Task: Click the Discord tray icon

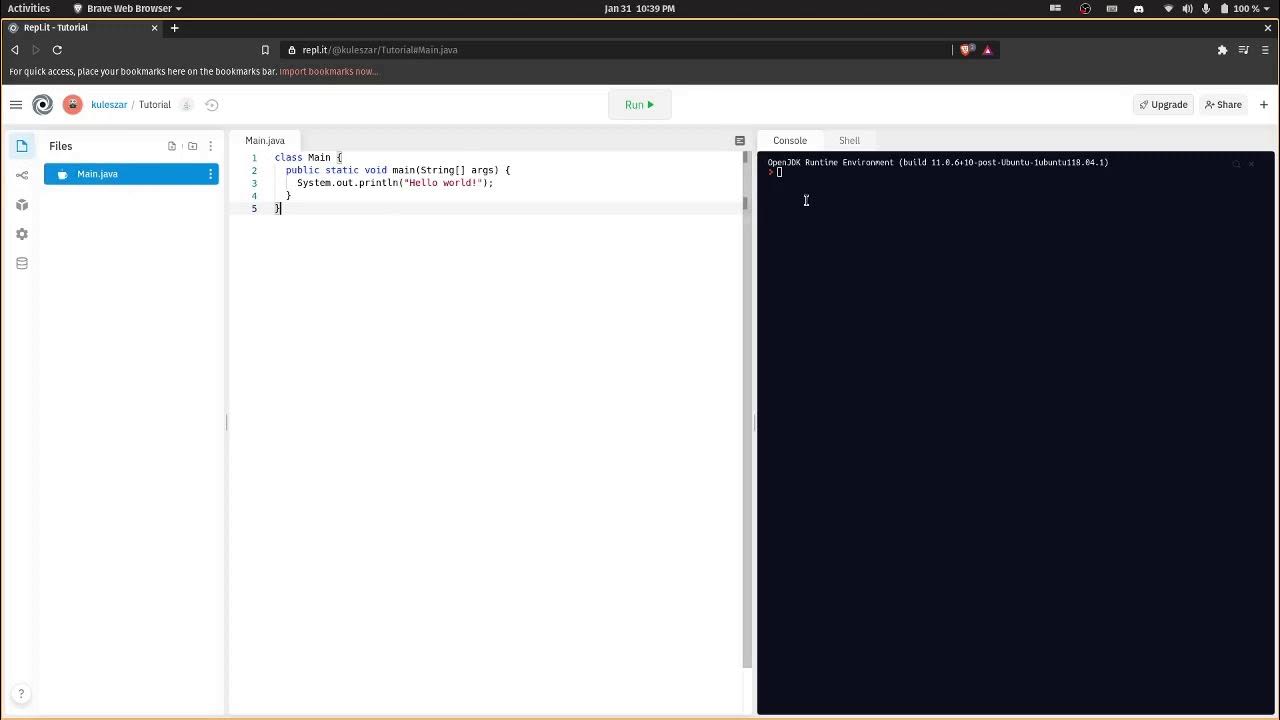Action: (x=1138, y=8)
